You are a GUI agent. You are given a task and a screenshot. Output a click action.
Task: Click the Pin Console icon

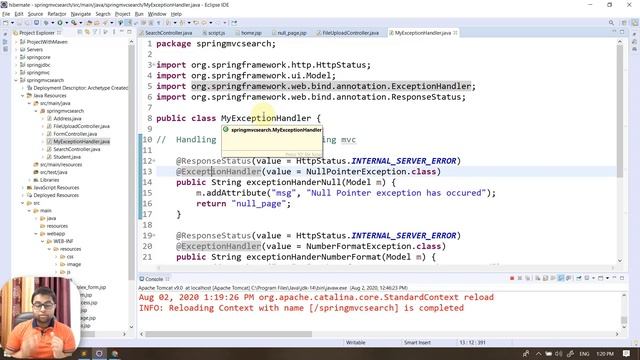pyautogui.click(x=579, y=278)
